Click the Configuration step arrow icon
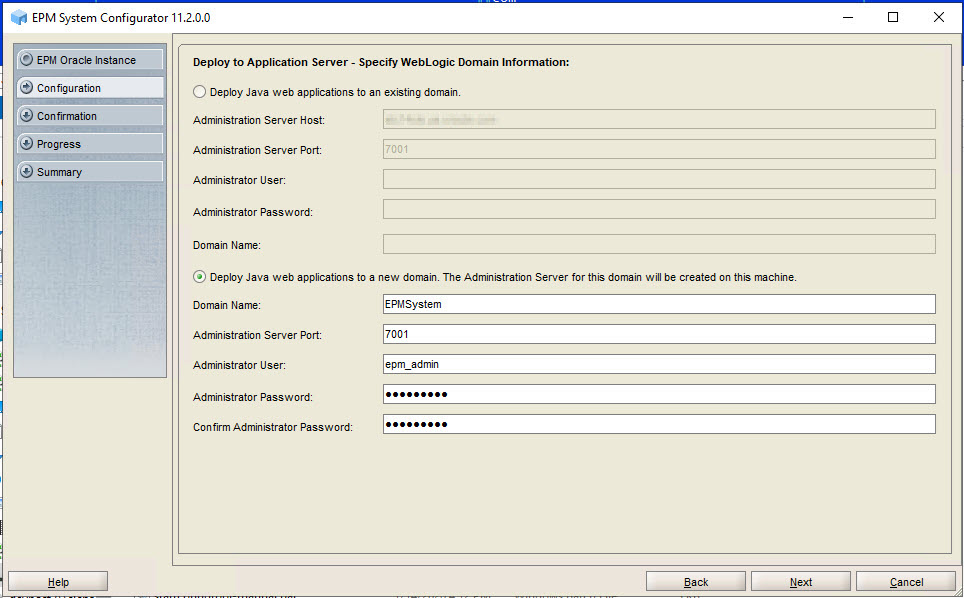964x598 pixels. click(x=26, y=87)
